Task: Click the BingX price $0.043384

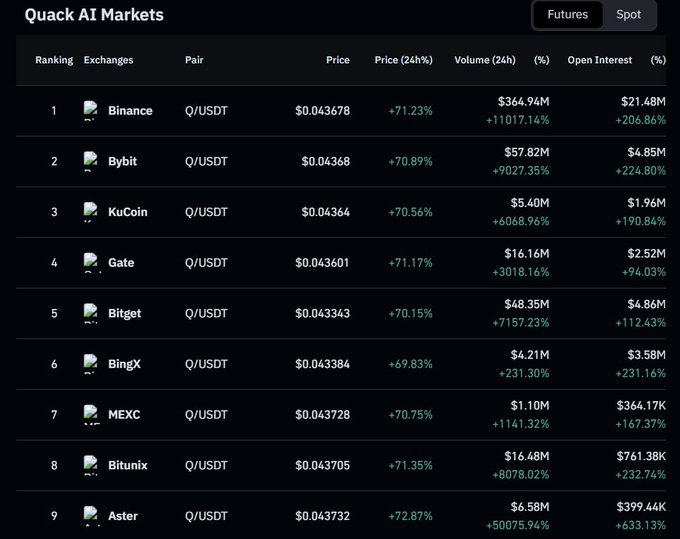Action: 322,364
